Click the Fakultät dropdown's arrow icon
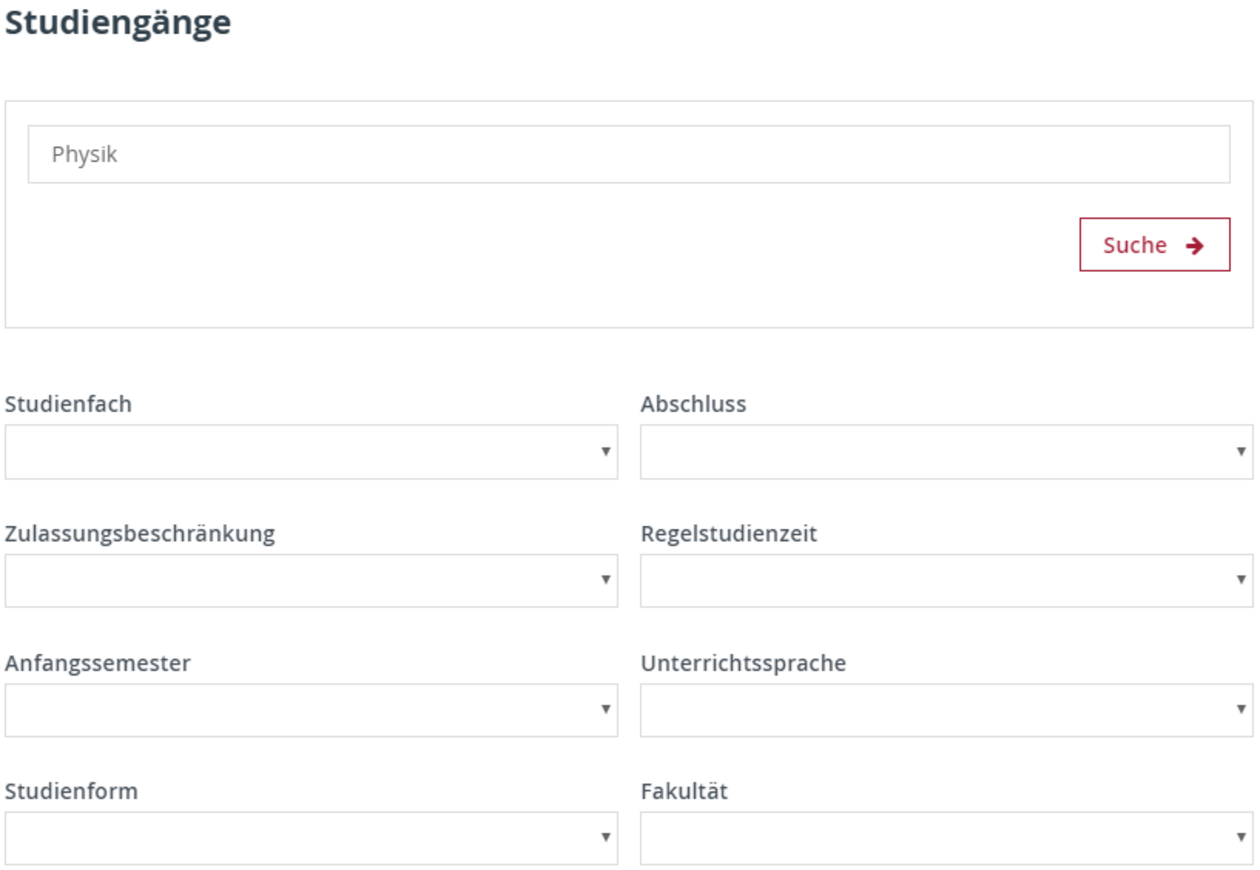This screenshot has height=870, width=1260. (x=1241, y=837)
